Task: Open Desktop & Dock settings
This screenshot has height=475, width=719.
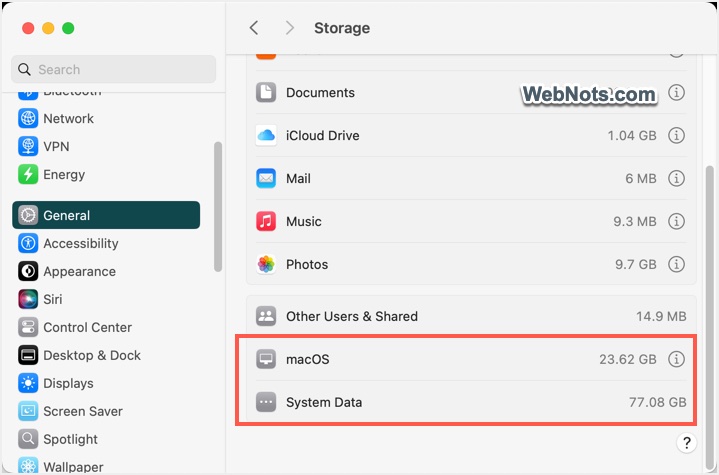Action: [106, 355]
